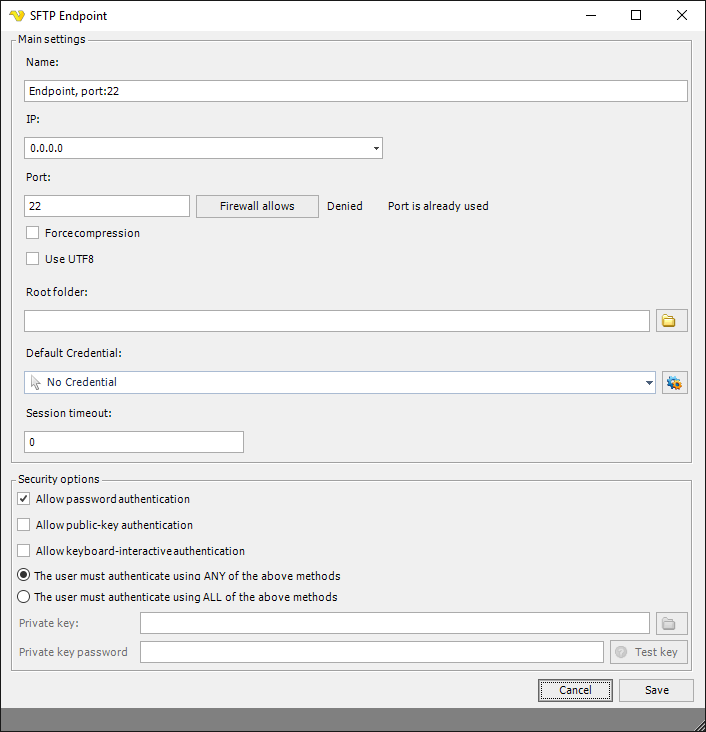Click the Session timeout field
706x732 pixels.
click(133, 442)
